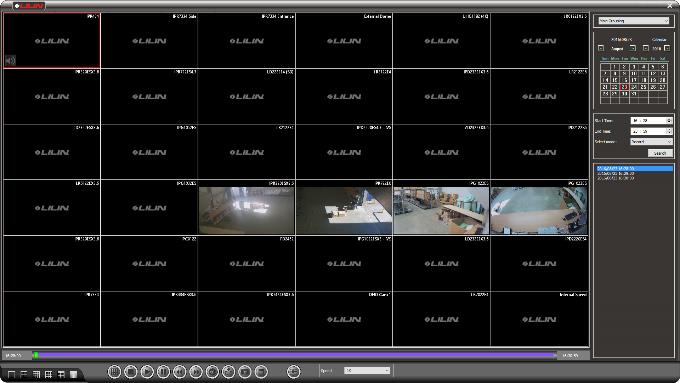Select day 31 in the calendar

pyautogui.click(x=634, y=94)
